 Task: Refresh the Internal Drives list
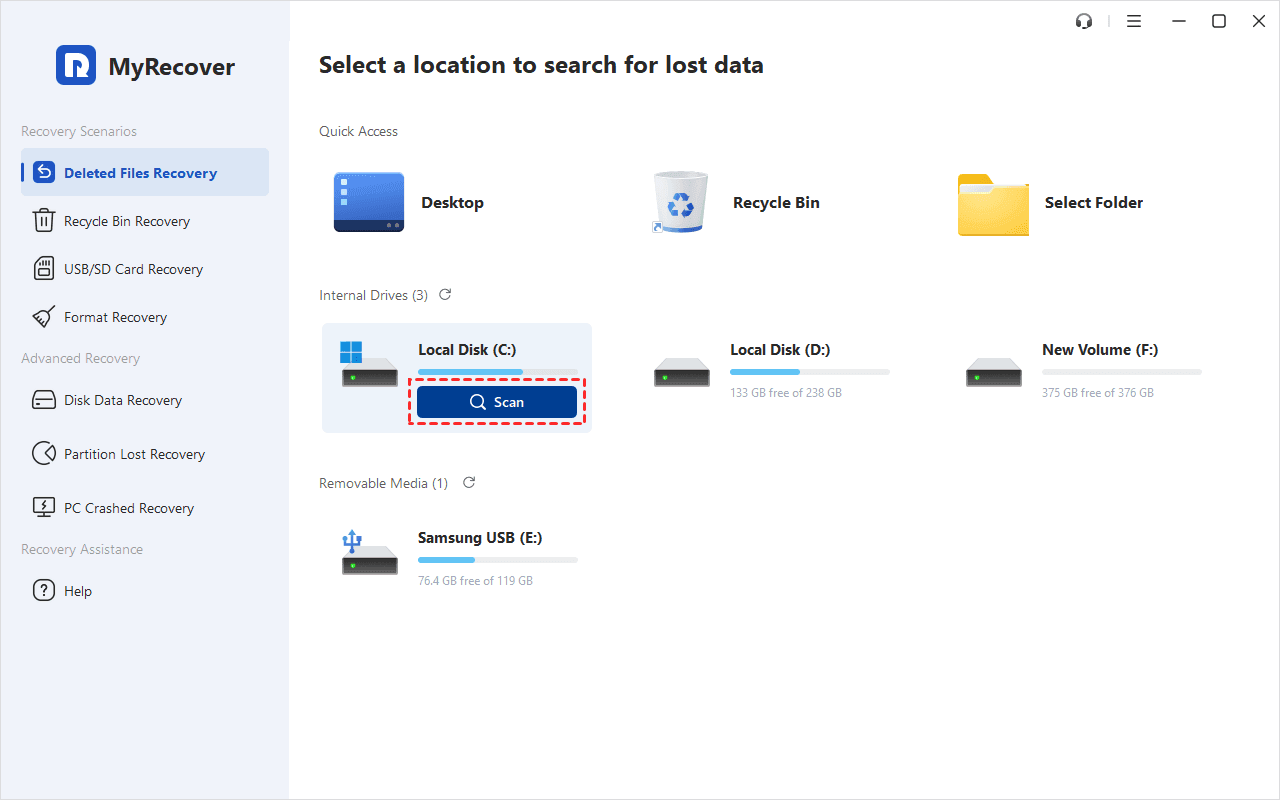[444, 294]
